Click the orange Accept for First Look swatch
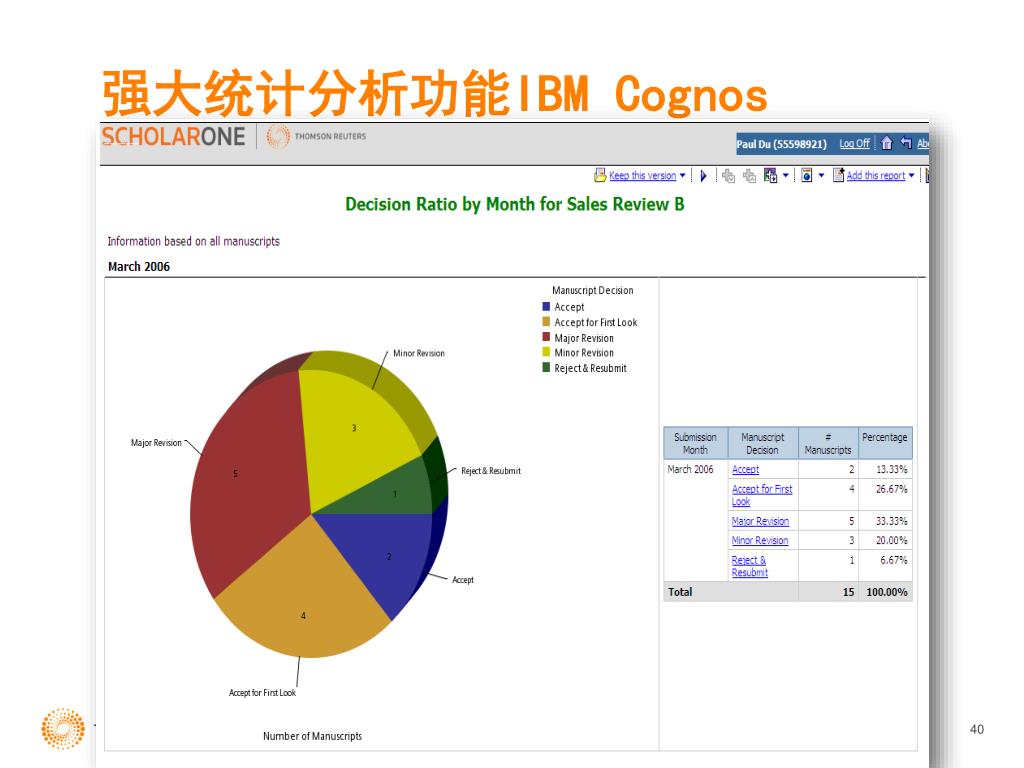This screenshot has width=1024, height=768. pos(546,321)
